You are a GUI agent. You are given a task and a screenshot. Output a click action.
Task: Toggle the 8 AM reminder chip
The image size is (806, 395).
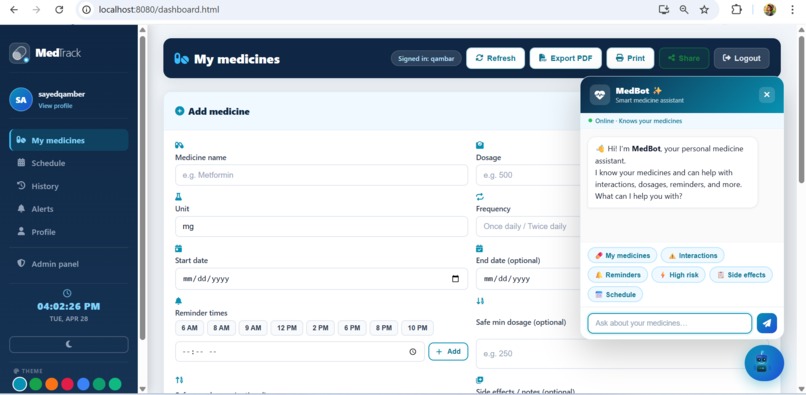coord(221,328)
